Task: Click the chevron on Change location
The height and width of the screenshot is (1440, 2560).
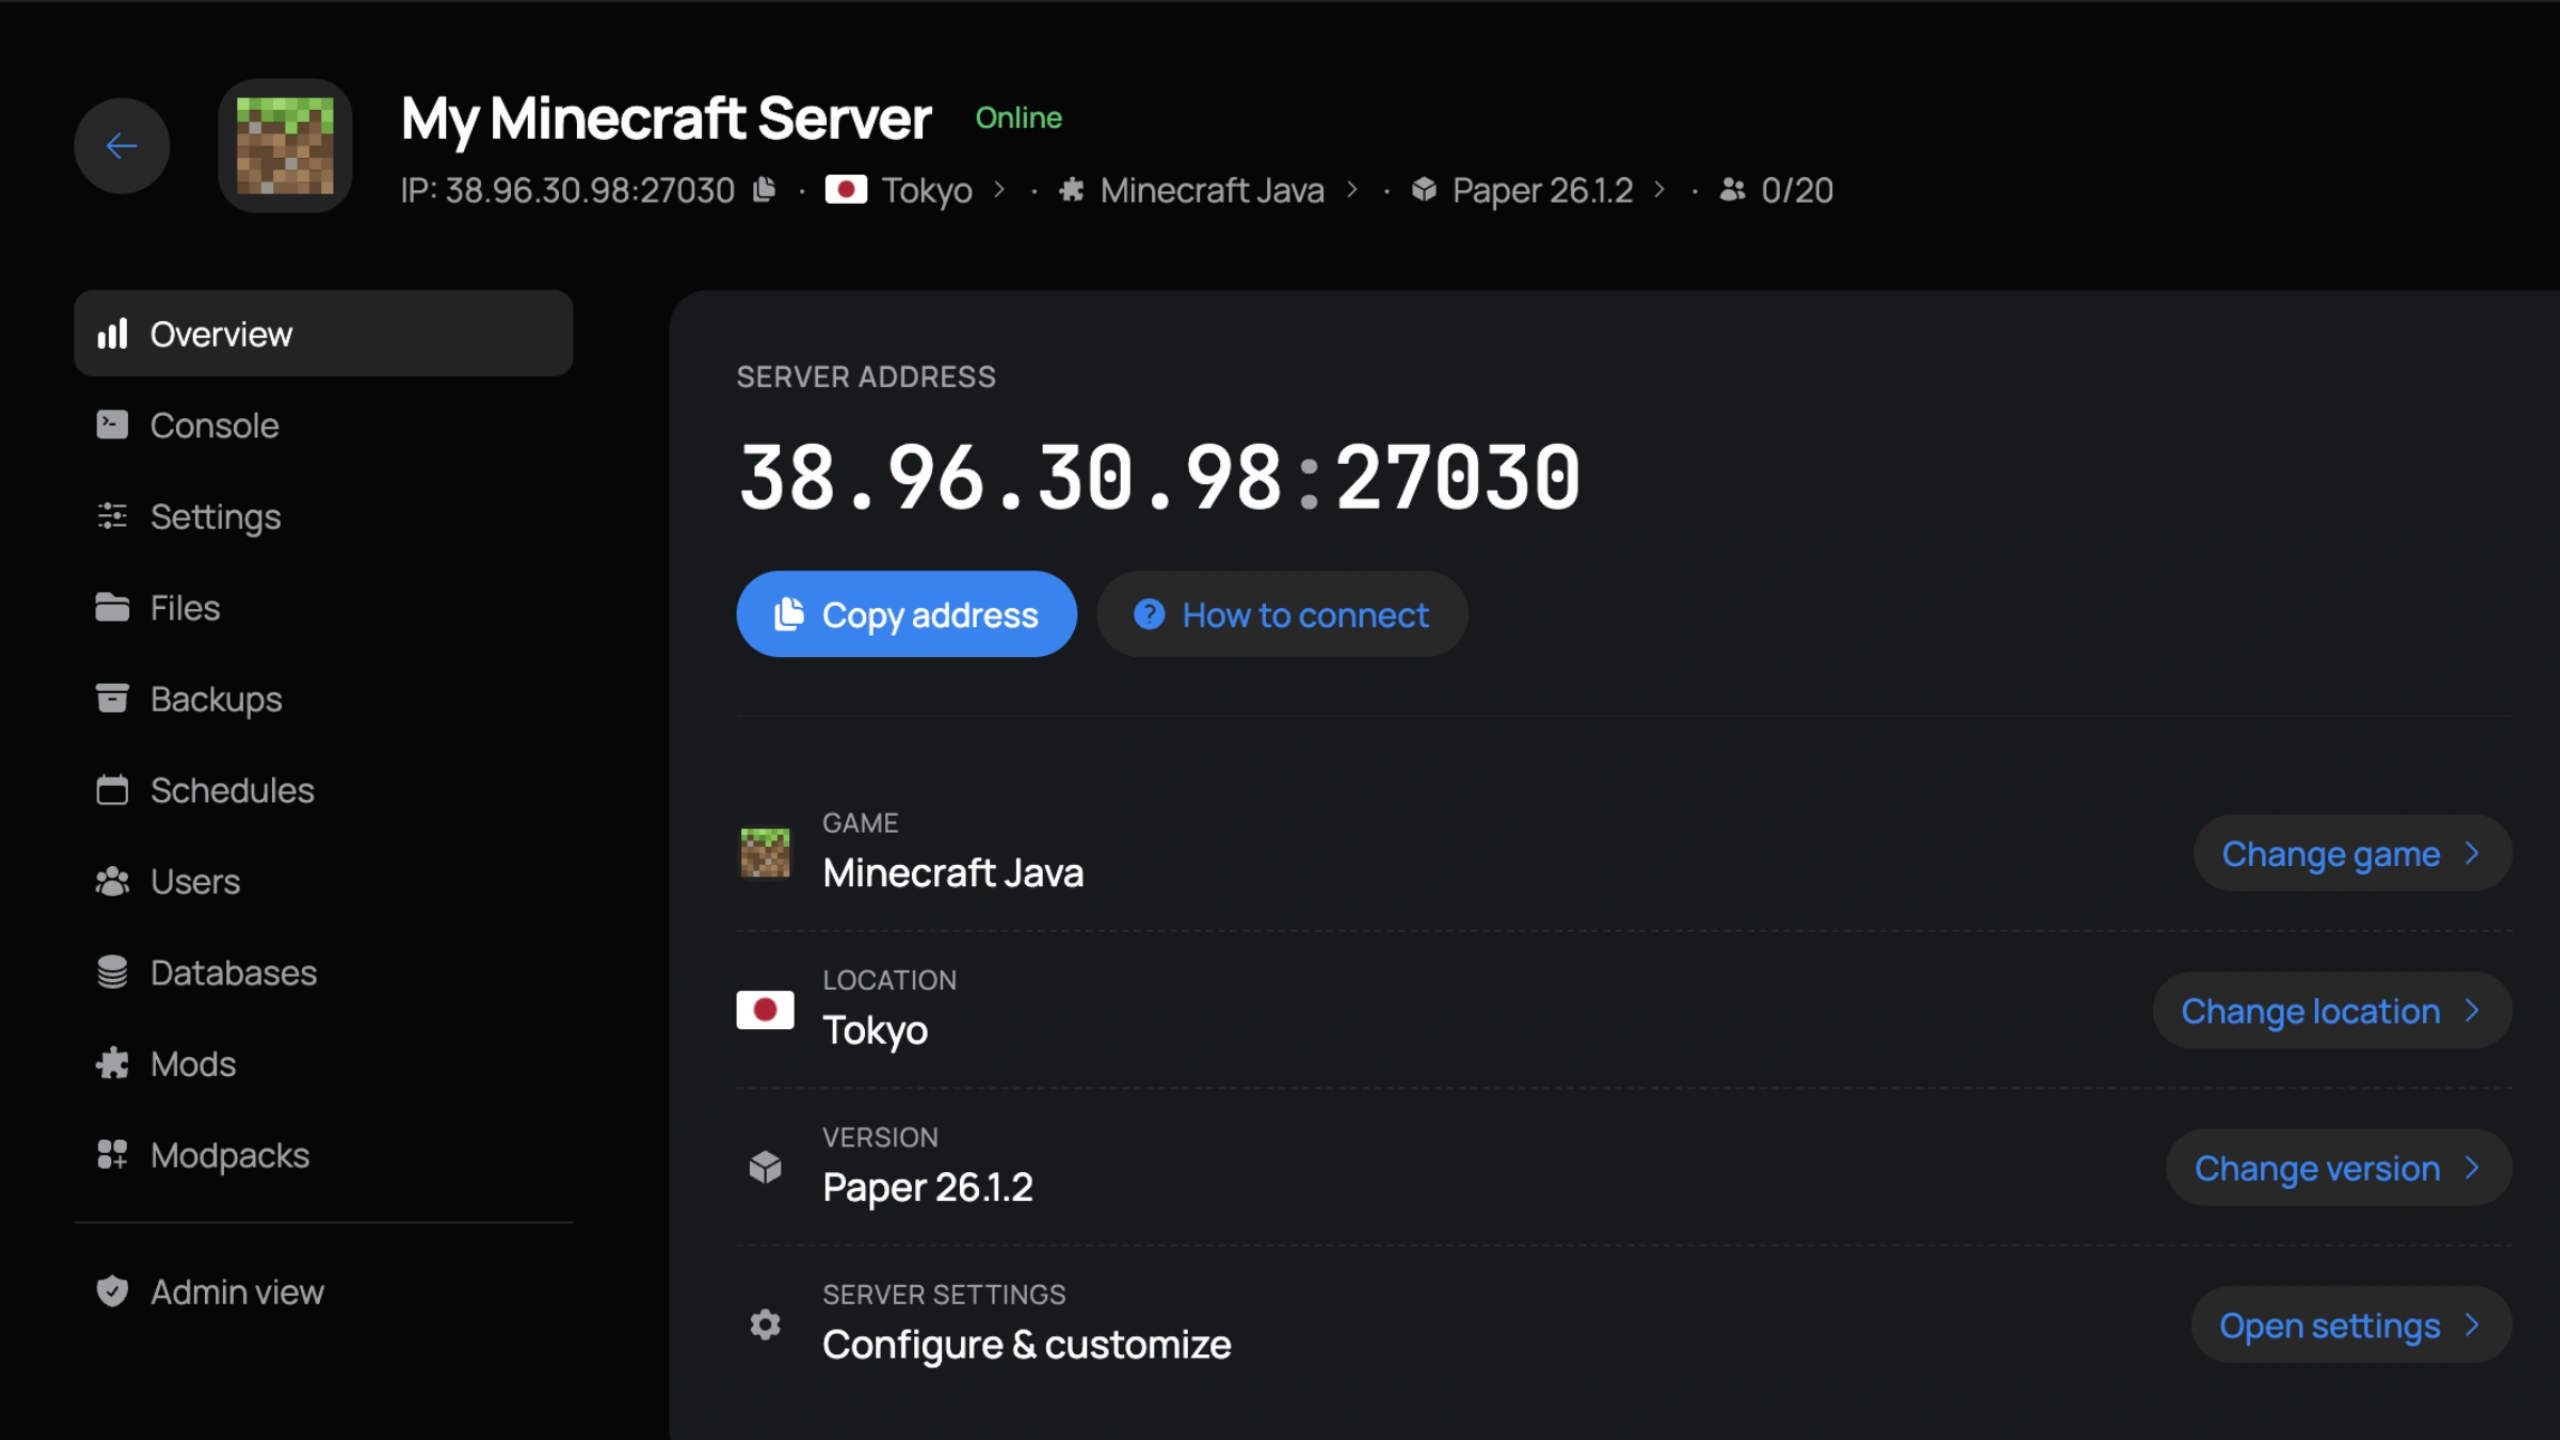Action: [2473, 1010]
